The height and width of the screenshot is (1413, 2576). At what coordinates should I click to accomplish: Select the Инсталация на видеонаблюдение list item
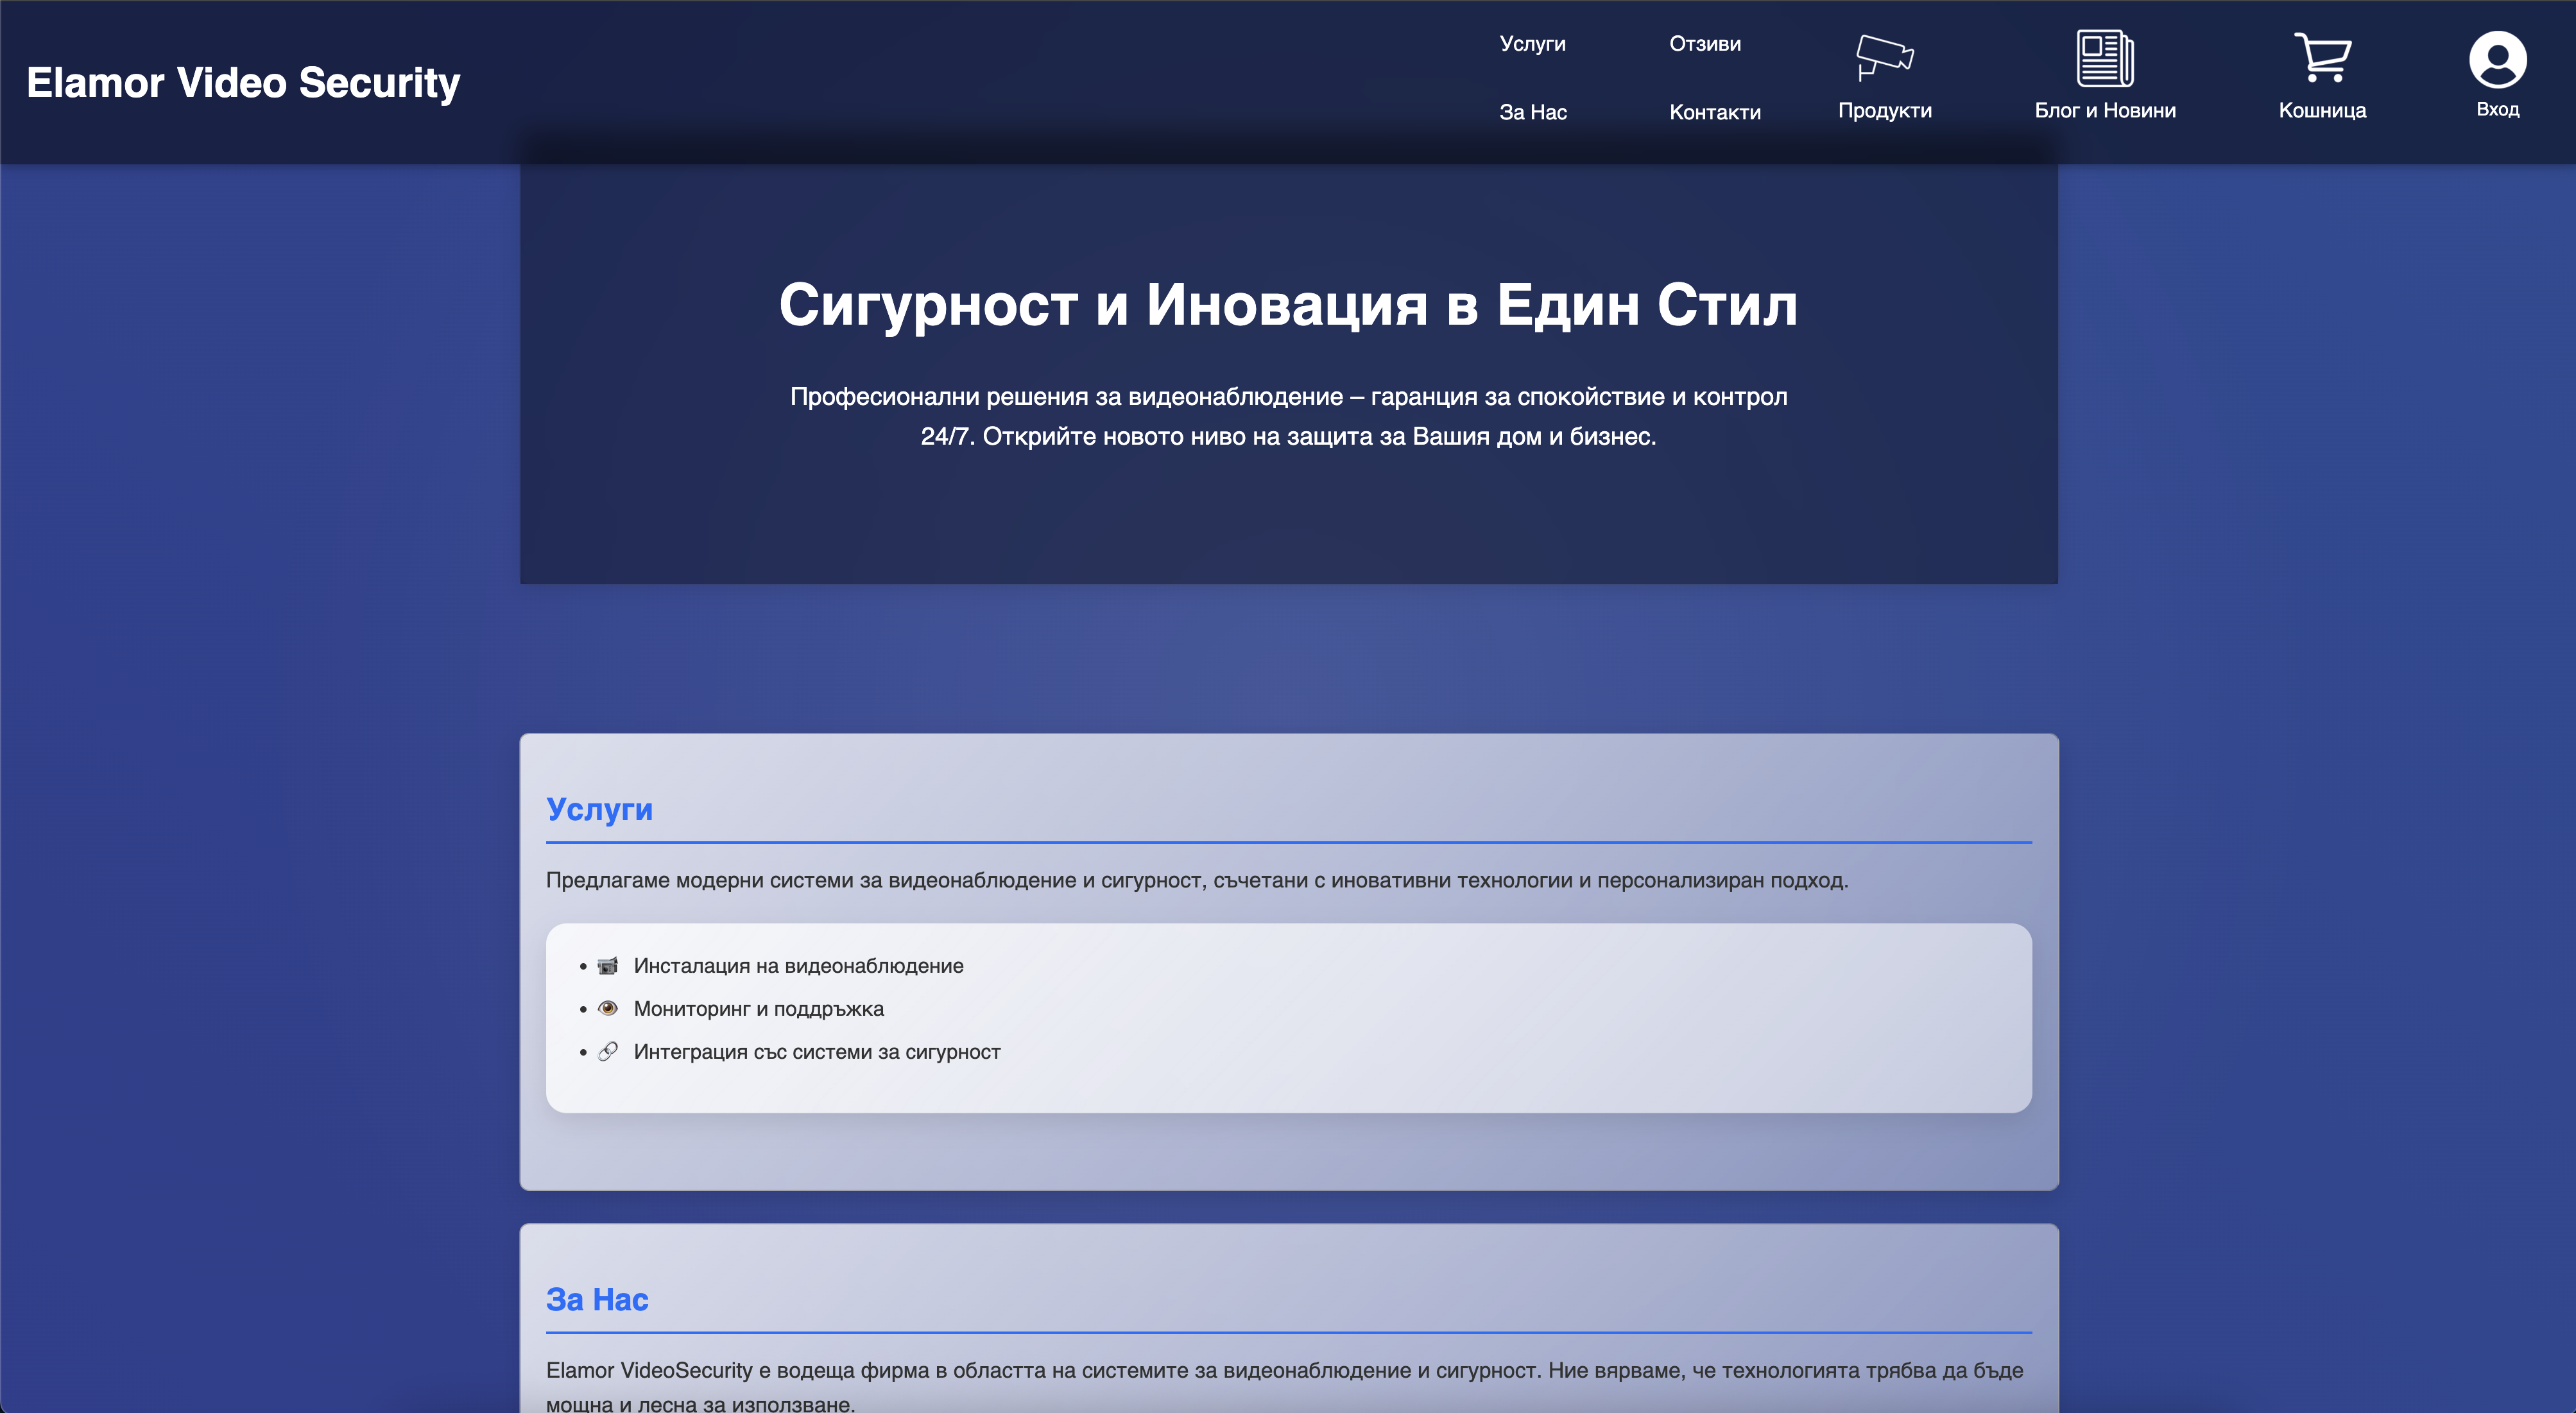coord(798,966)
